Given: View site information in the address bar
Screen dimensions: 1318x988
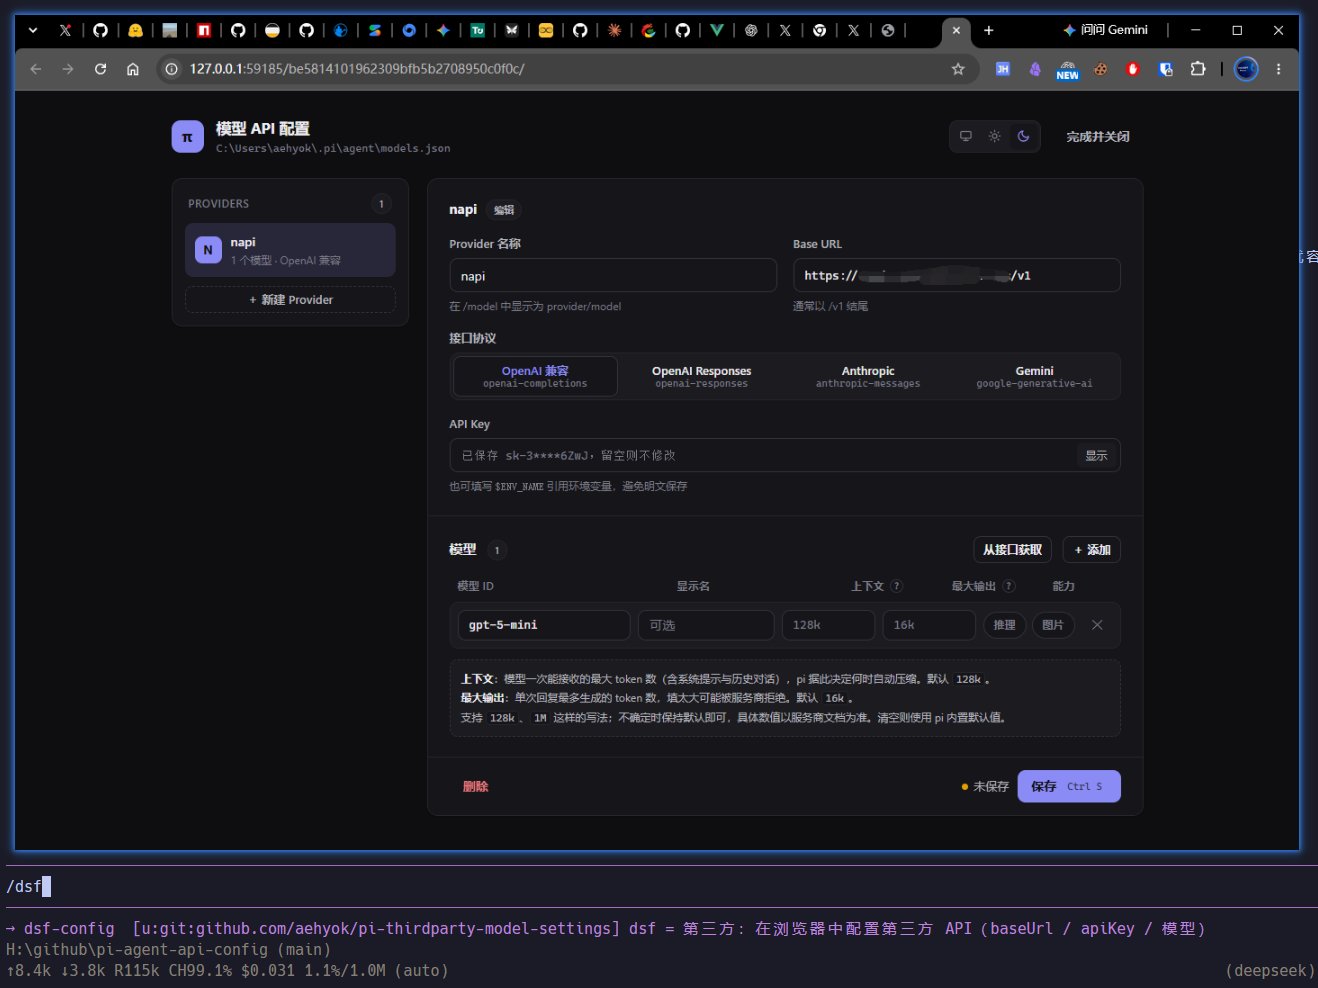Looking at the screenshot, I should click(171, 69).
